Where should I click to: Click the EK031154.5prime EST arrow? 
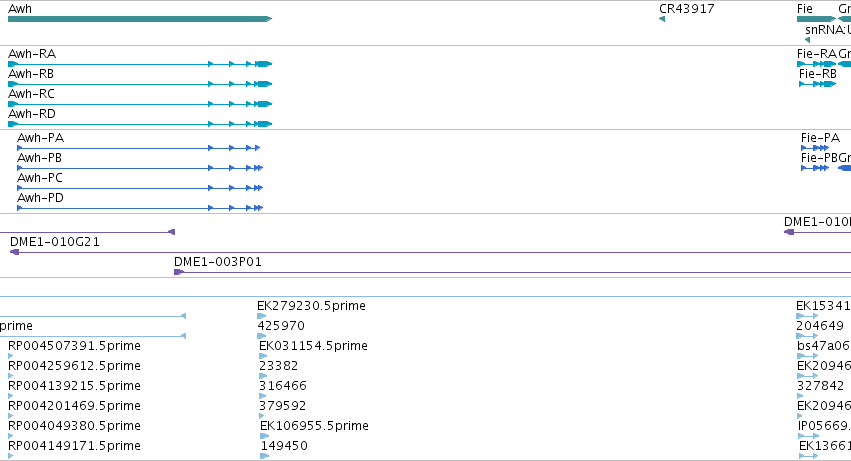click(x=263, y=356)
